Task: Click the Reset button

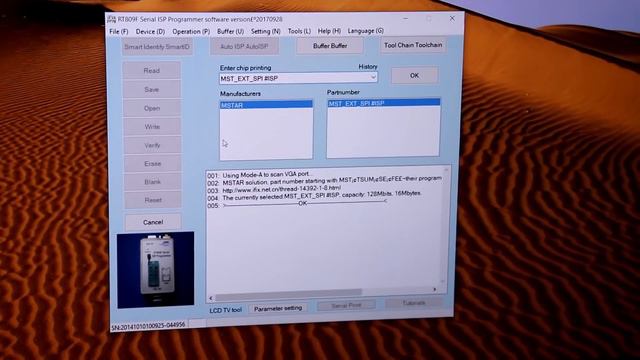Action: (153, 200)
